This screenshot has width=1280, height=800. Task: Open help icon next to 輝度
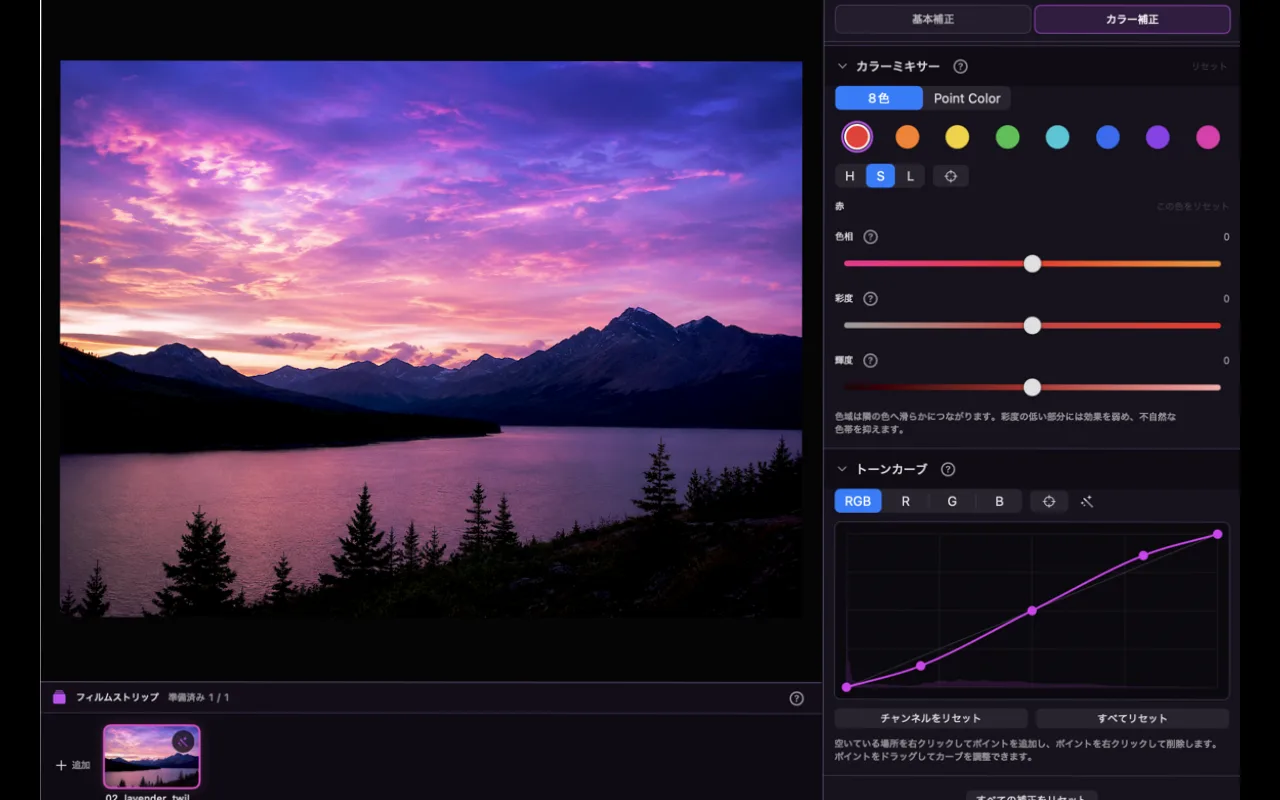pyautogui.click(x=870, y=360)
